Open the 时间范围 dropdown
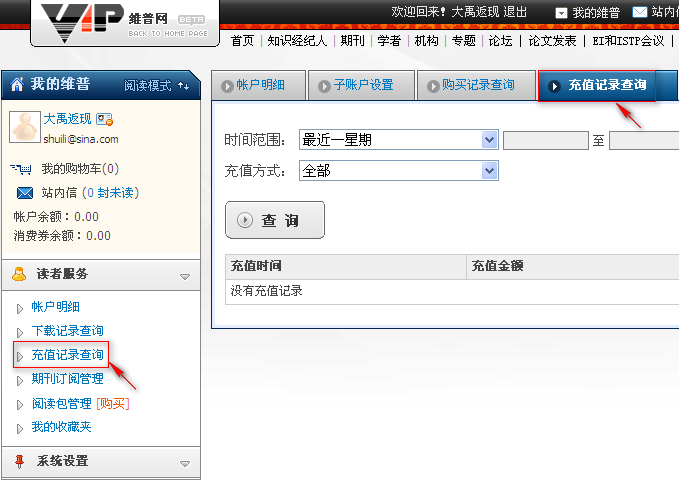 tap(398, 140)
